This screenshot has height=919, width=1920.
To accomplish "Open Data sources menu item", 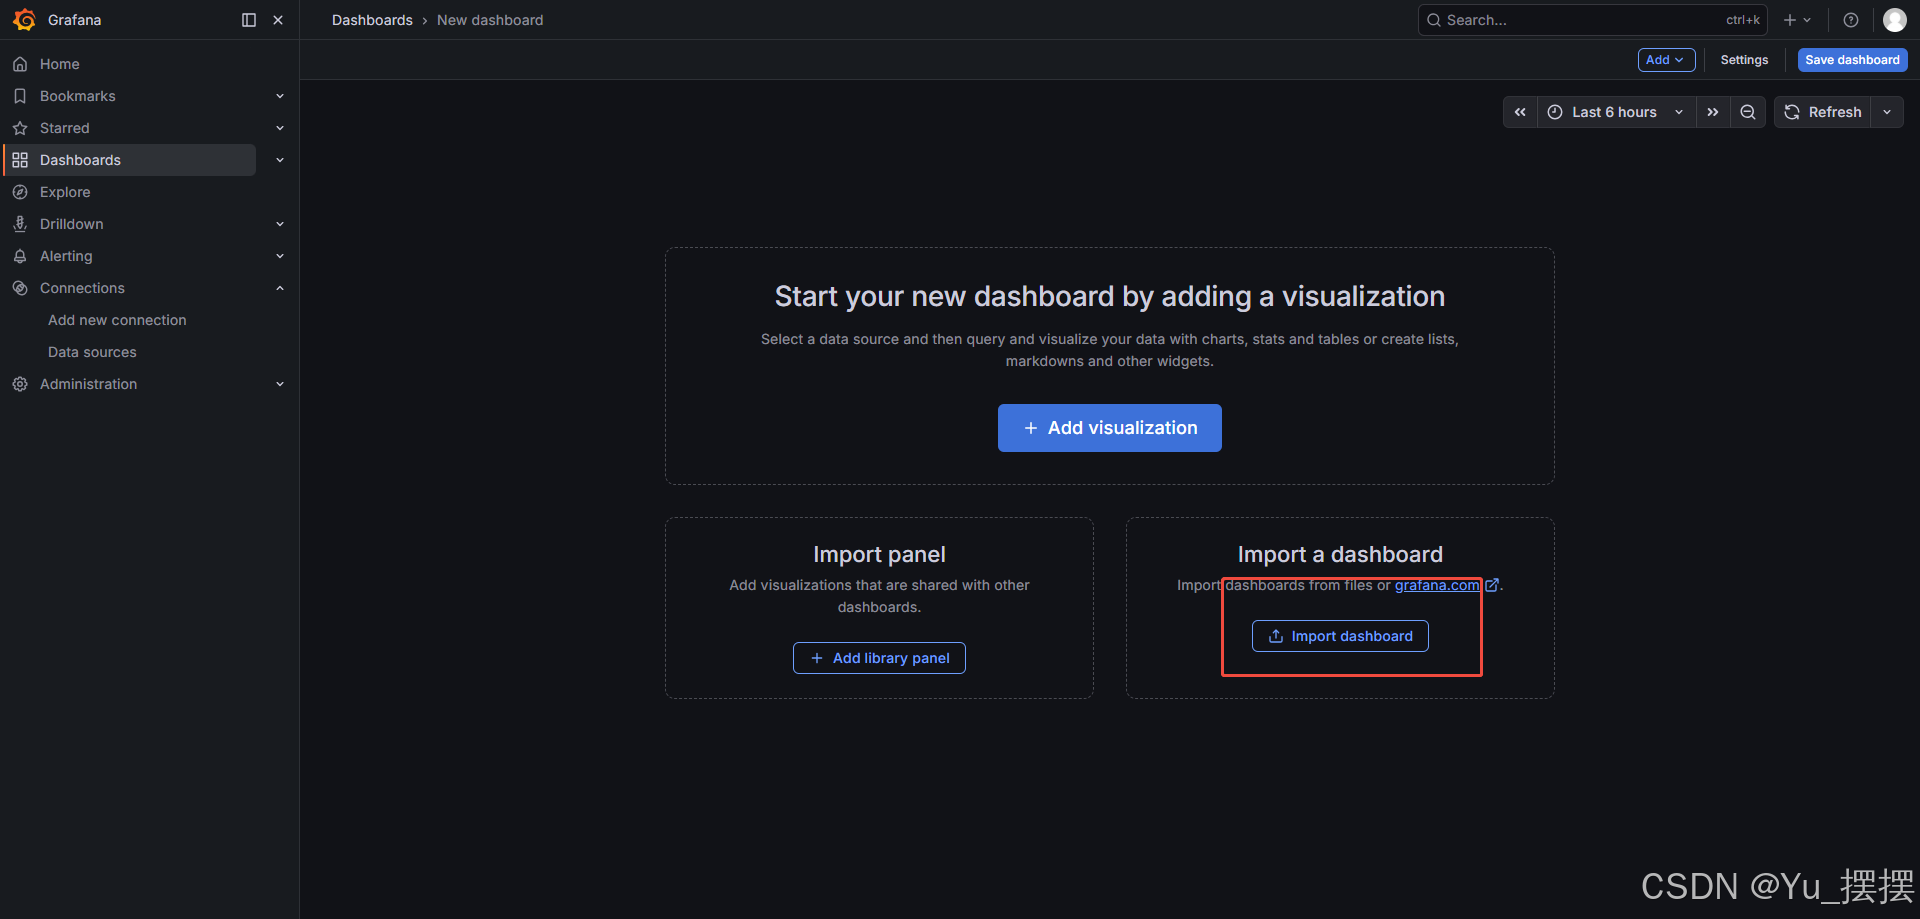I will coord(92,352).
